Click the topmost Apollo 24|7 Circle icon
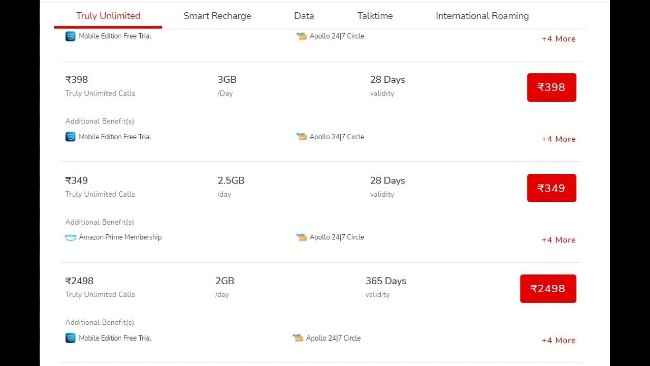 click(301, 36)
